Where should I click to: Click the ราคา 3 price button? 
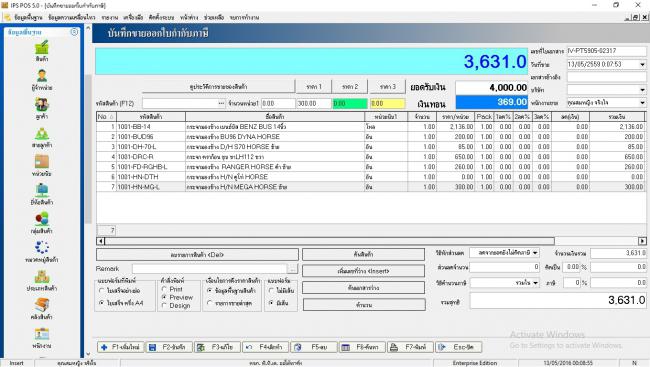[388, 87]
